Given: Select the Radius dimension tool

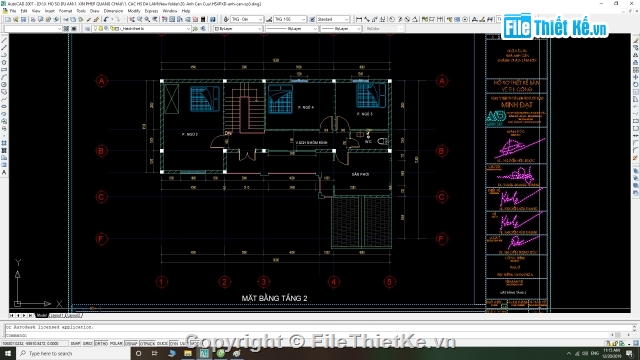Looking at the screenshot, I should pos(391,19).
